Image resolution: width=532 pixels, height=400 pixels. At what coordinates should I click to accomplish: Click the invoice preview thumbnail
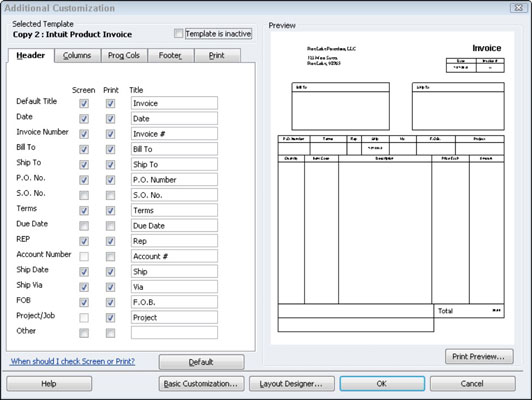pos(392,188)
